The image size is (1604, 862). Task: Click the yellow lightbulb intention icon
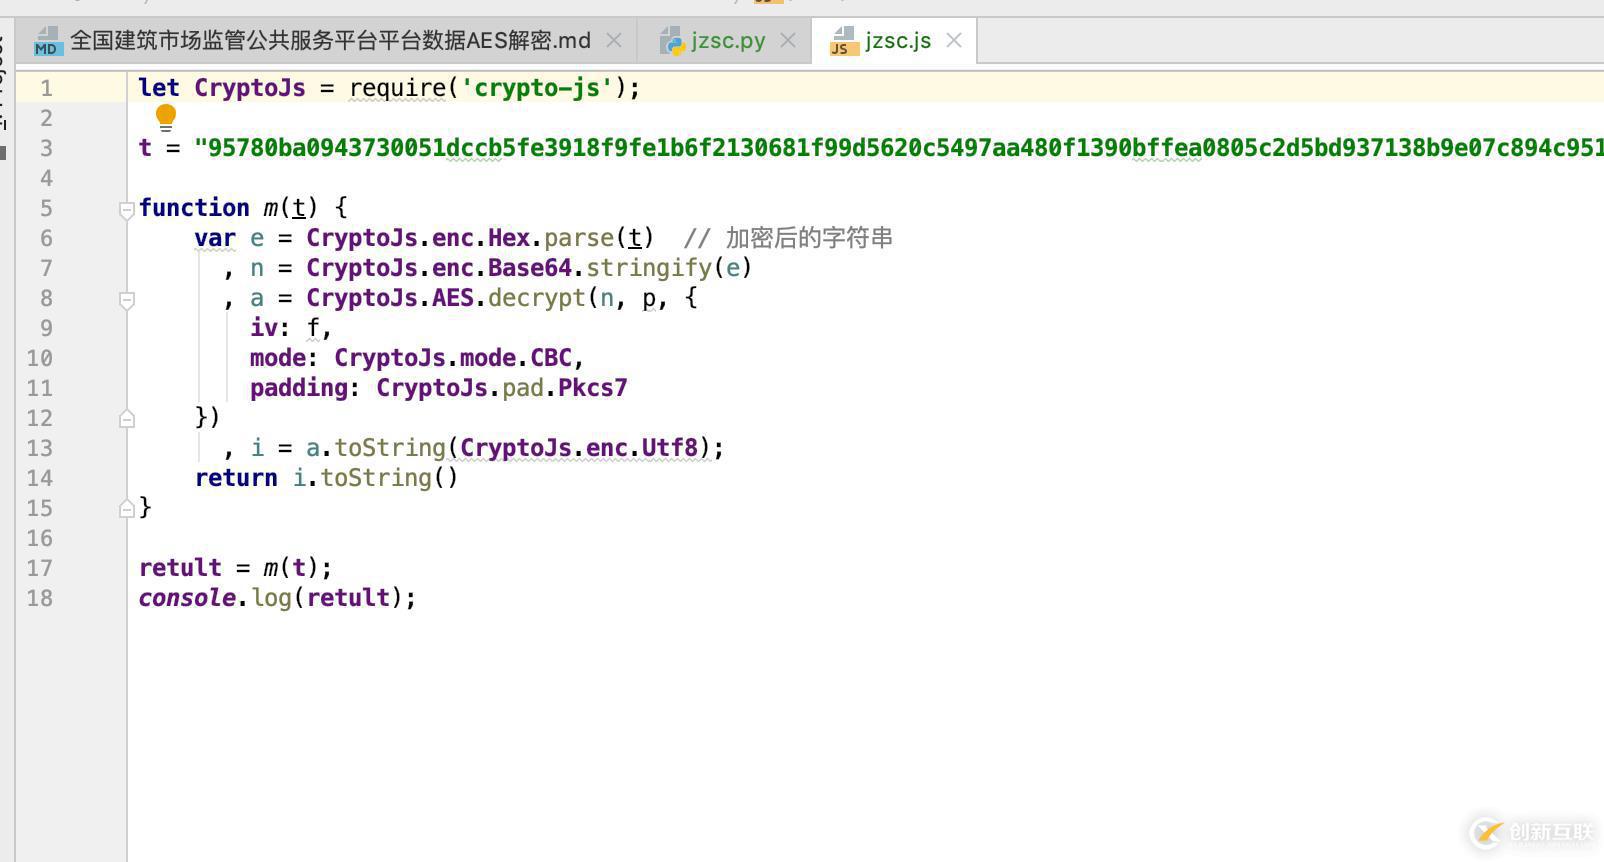click(x=166, y=118)
